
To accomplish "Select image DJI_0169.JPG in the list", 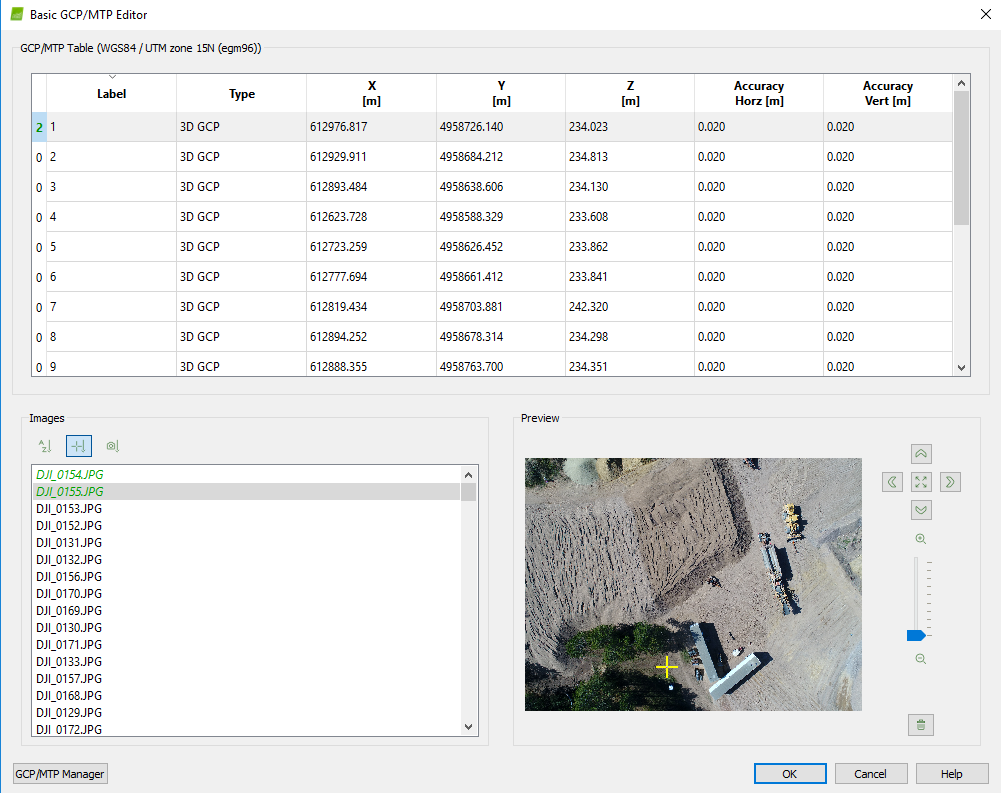I will coord(246,610).
